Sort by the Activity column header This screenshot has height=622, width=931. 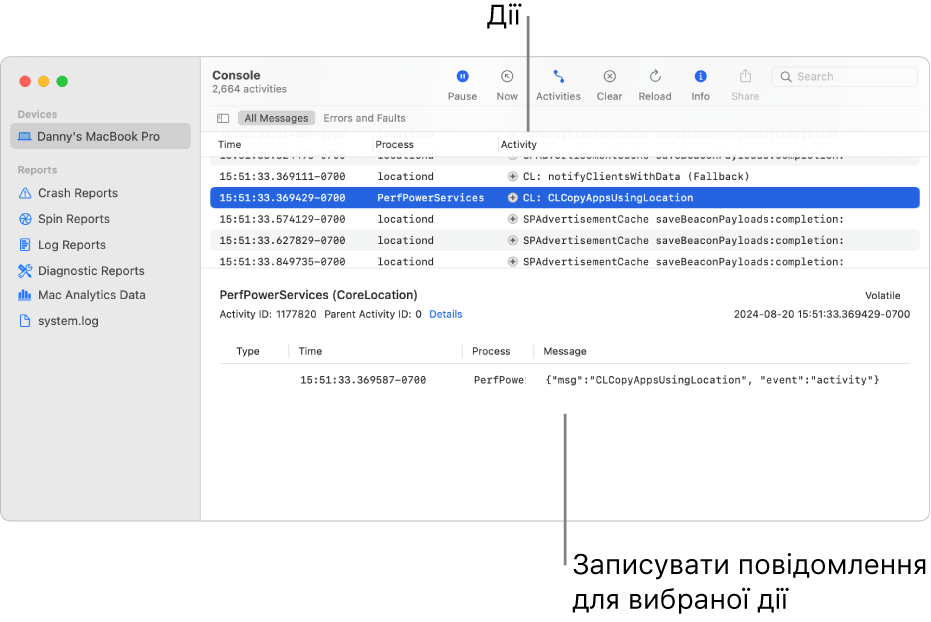pos(518,145)
